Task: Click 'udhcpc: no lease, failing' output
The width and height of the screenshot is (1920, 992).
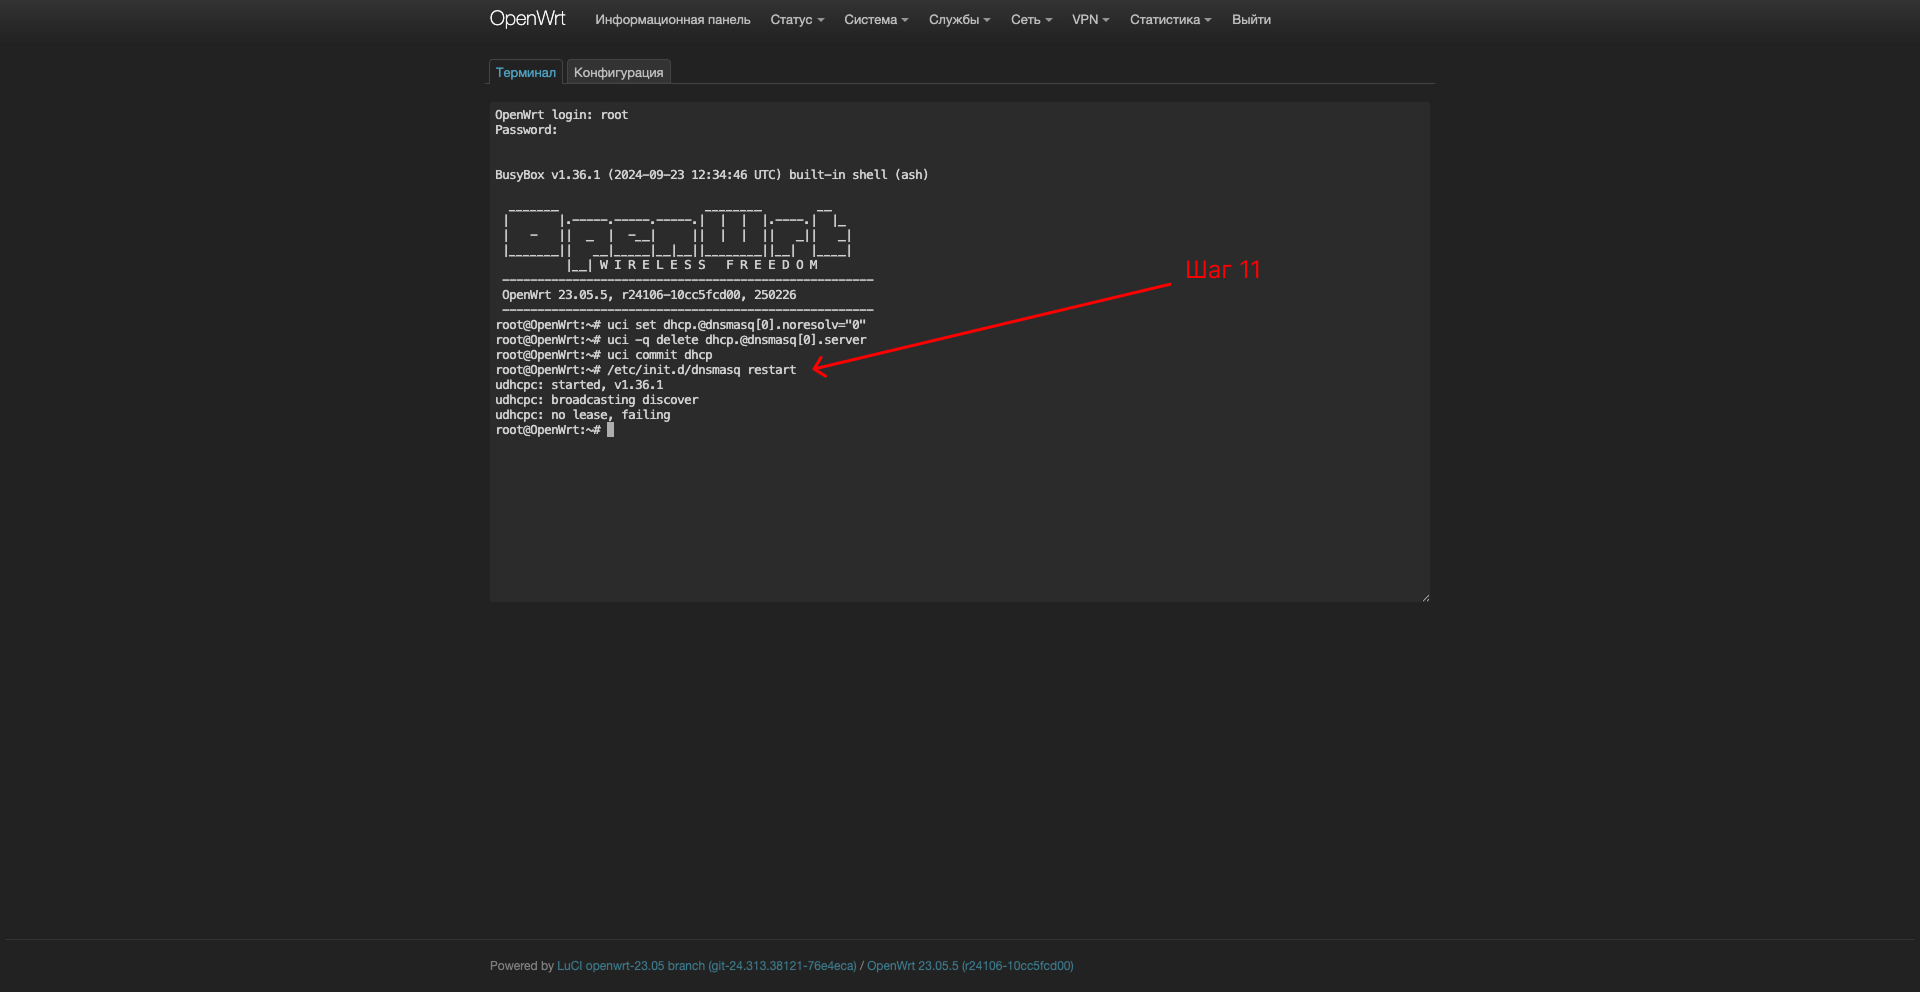Action: click(583, 415)
